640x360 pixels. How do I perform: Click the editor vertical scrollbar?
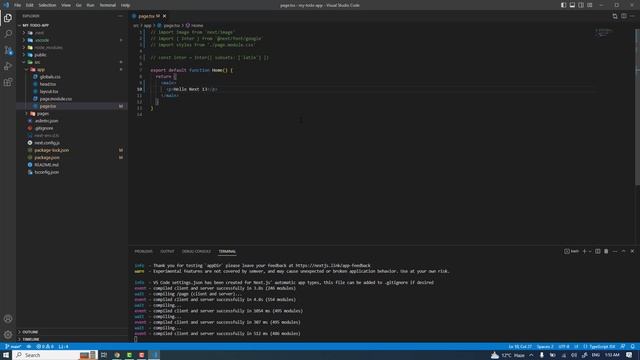pos(637,106)
